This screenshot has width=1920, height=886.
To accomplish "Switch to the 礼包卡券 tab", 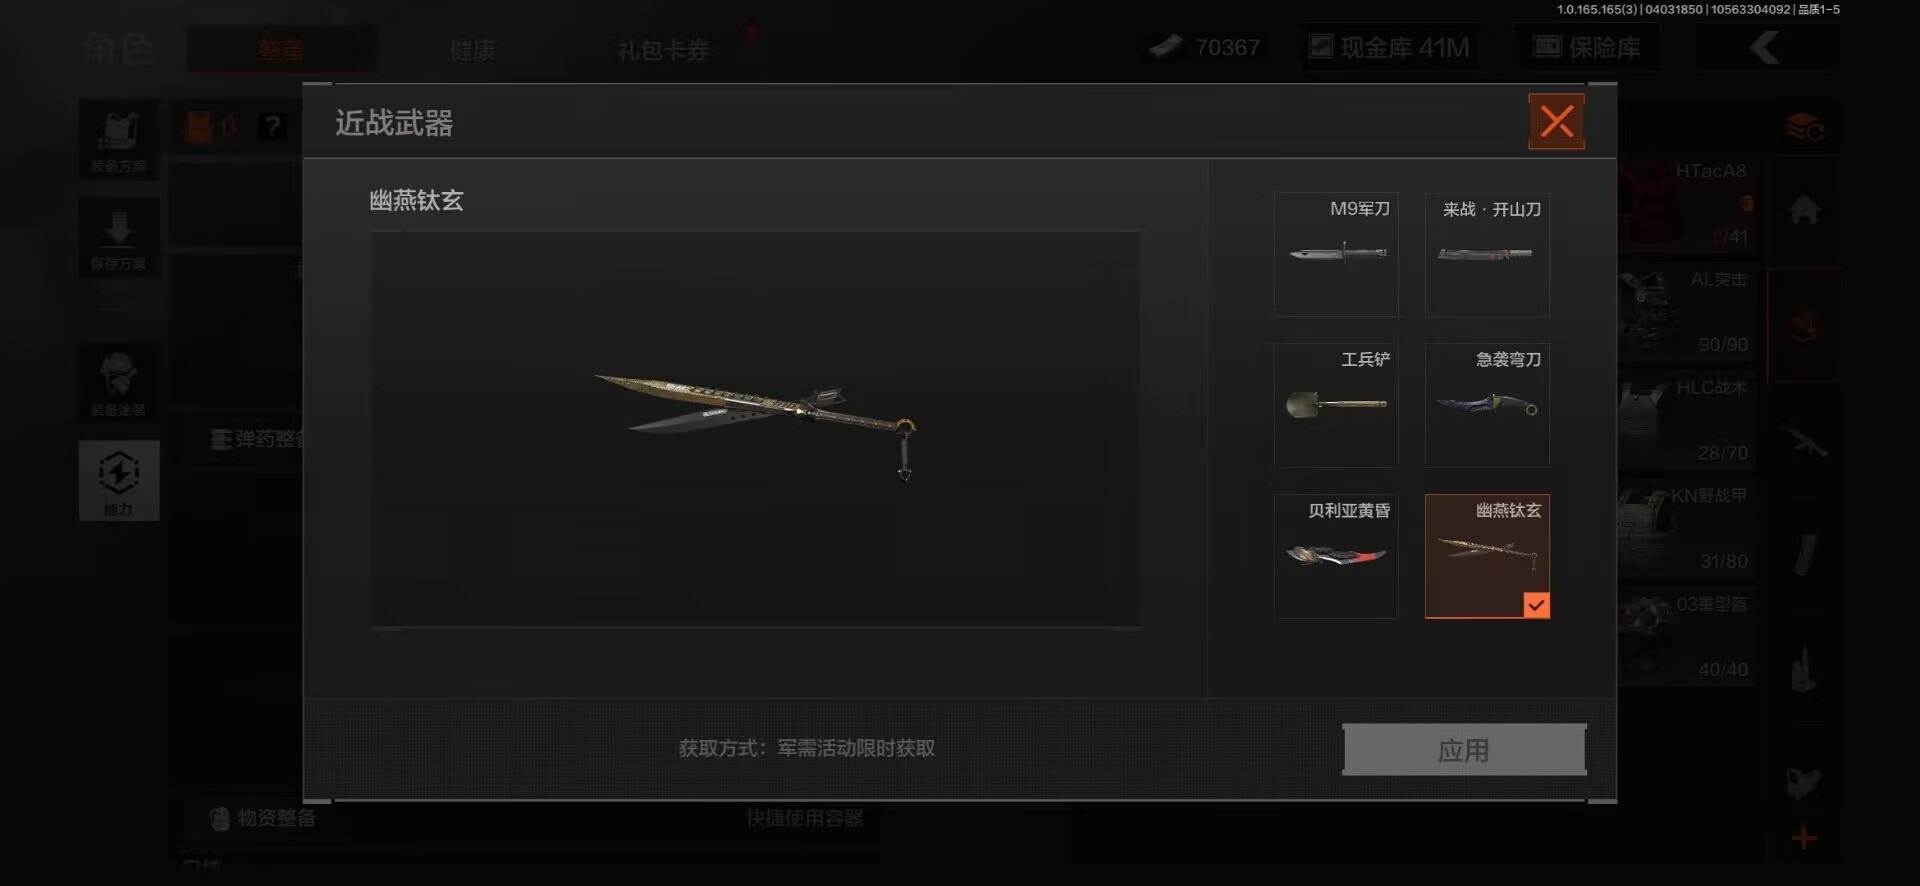I will pos(662,49).
